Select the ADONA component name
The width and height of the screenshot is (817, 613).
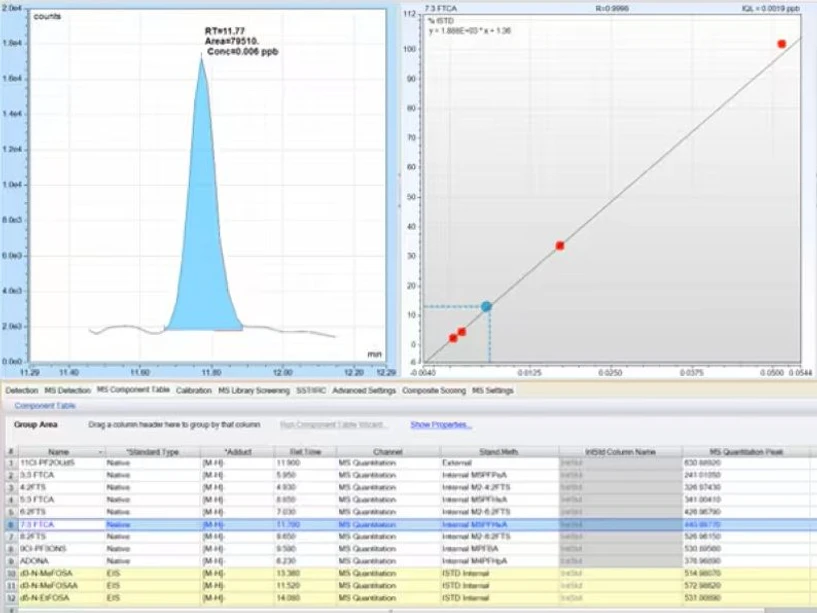(34, 561)
